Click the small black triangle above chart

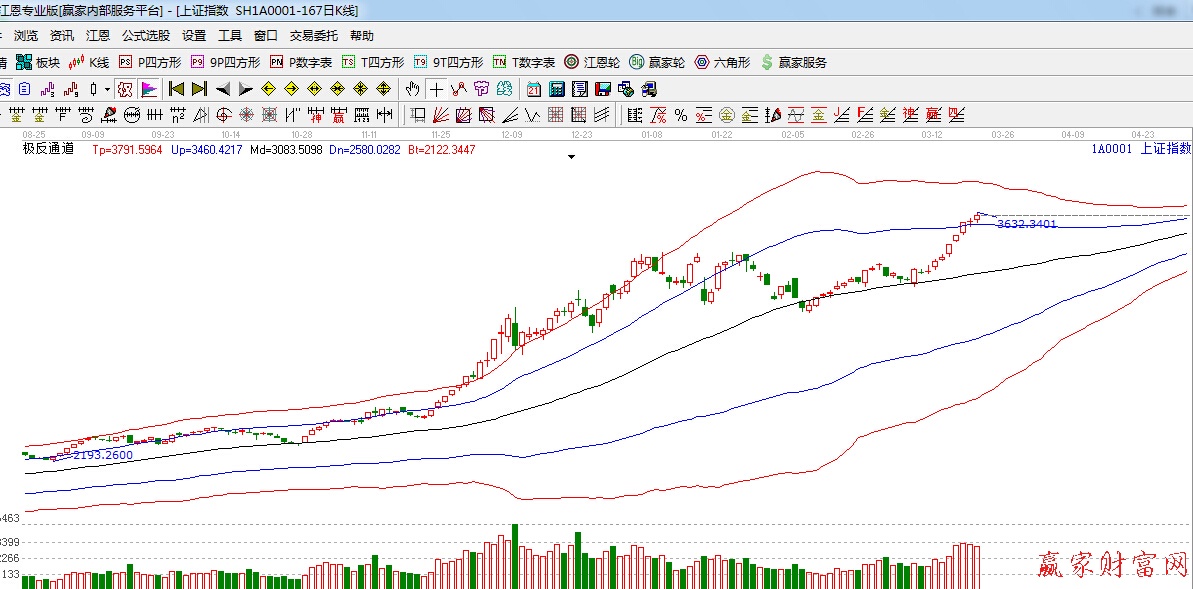pyautogui.click(x=571, y=157)
